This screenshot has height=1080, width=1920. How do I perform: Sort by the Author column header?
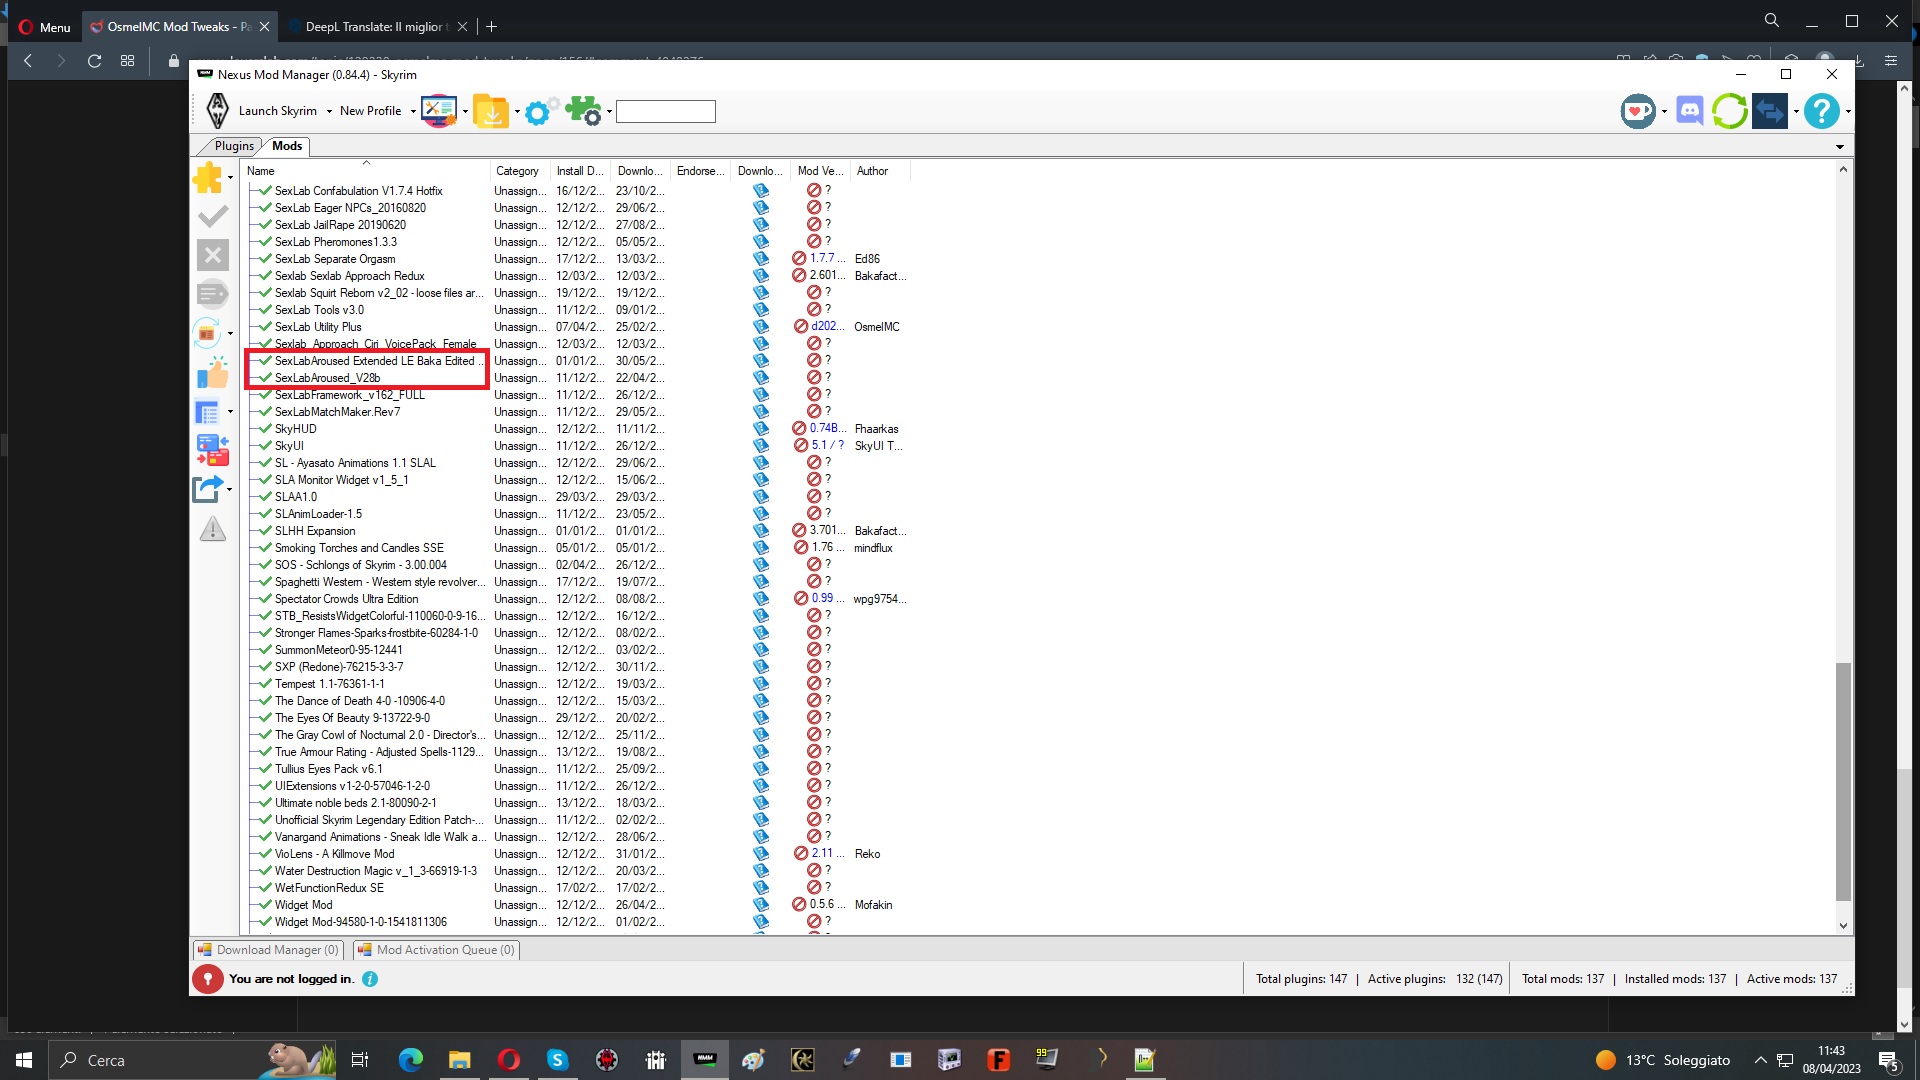coord(879,171)
